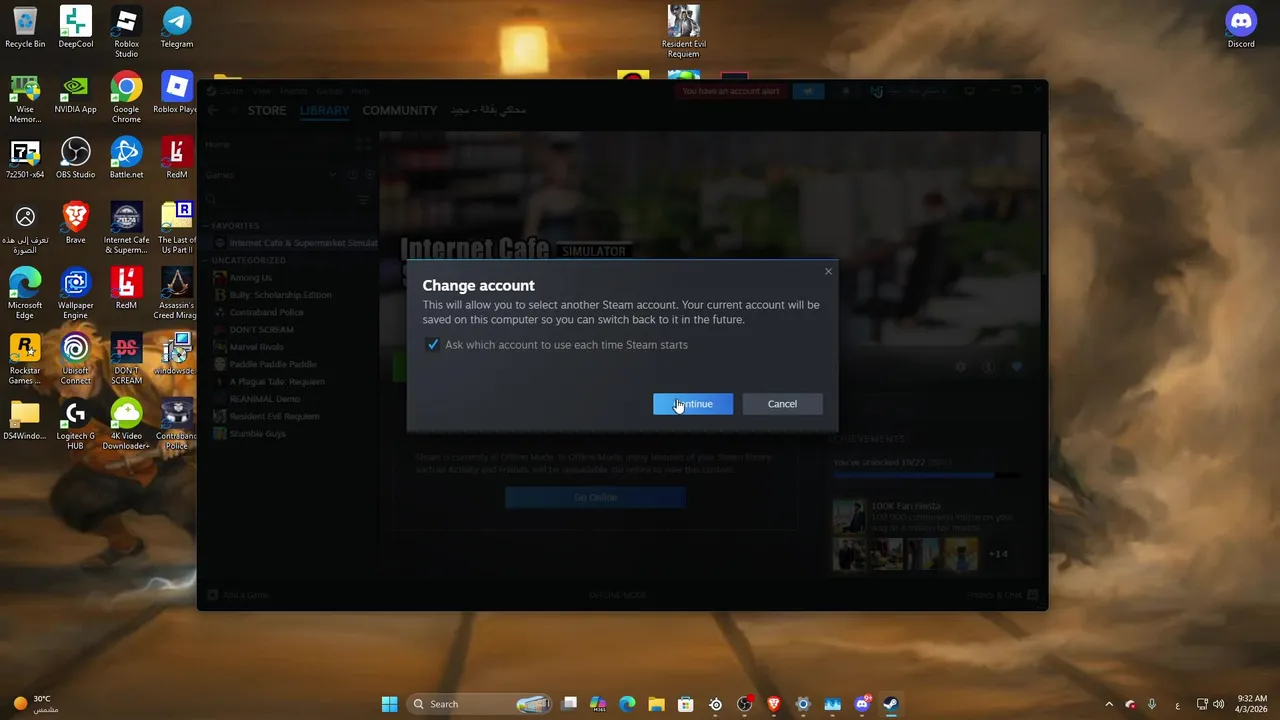This screenshot has height=720, width=1280.
Task: Launch DeepCool from the desktop
Action: [x=76, y=27]
